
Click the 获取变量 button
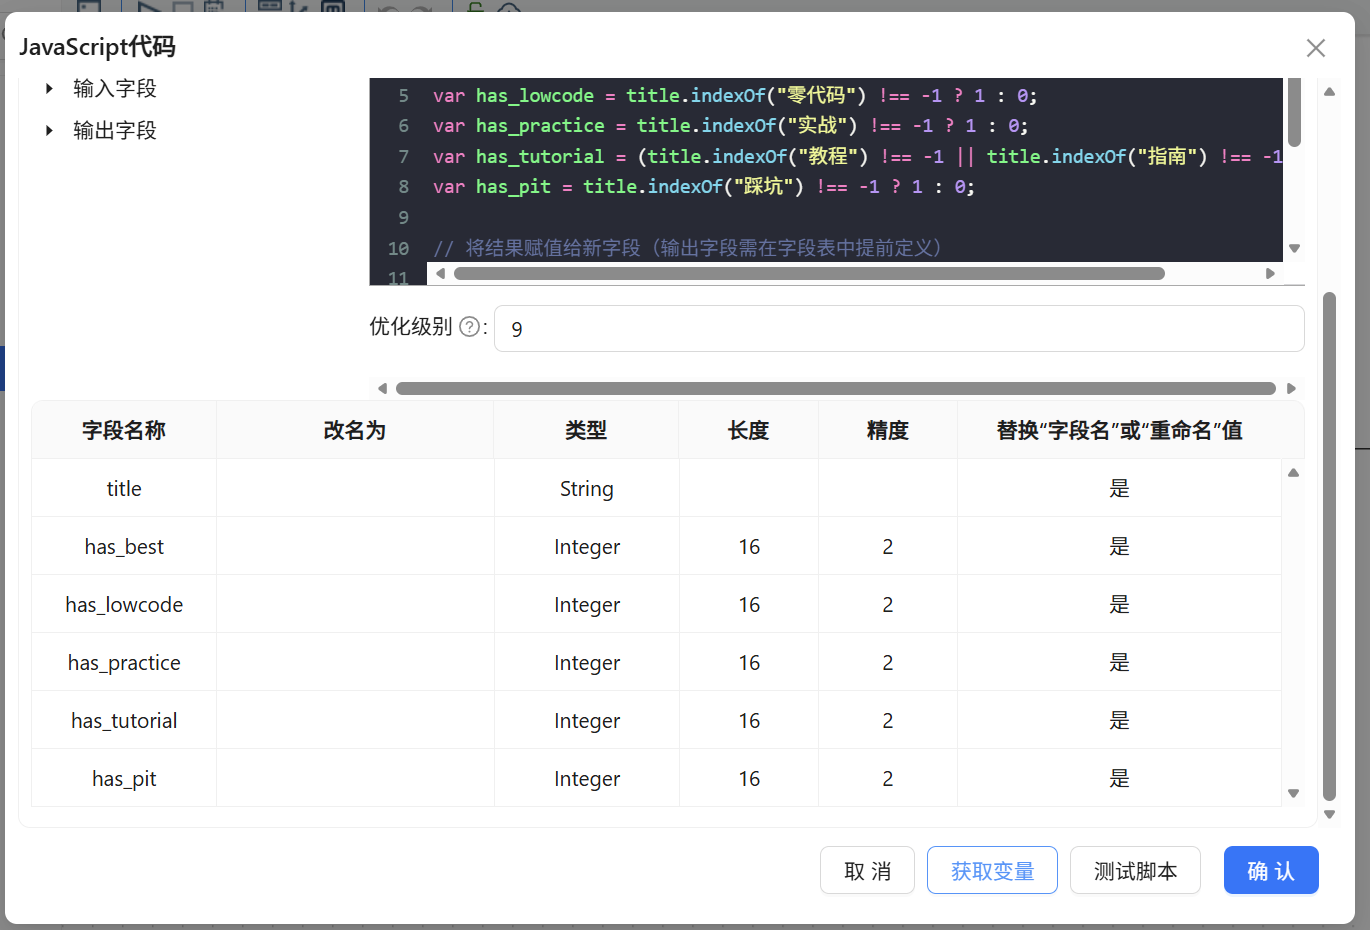992,871
